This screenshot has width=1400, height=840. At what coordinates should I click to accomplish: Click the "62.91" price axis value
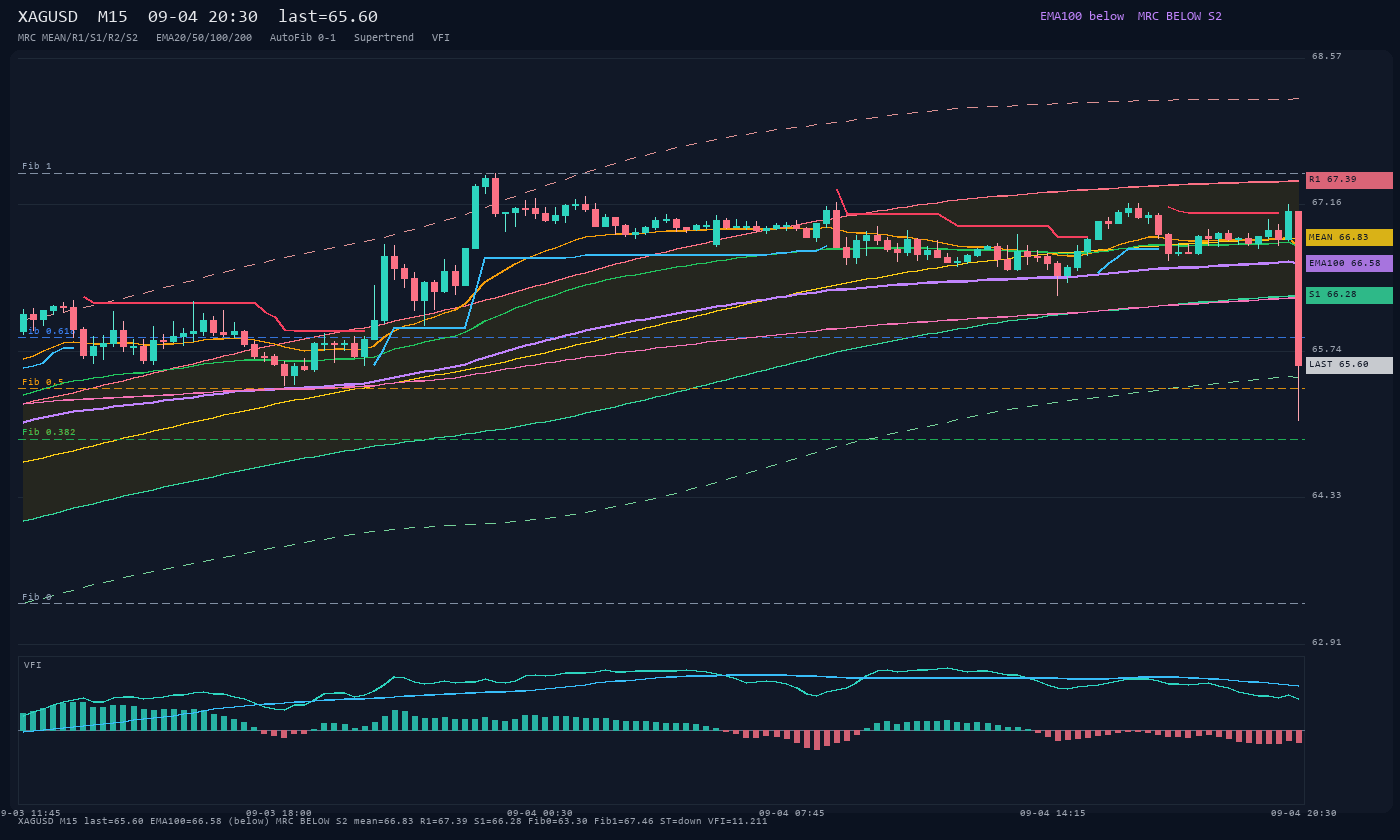pyautogui.click(x=1327, y=643)
